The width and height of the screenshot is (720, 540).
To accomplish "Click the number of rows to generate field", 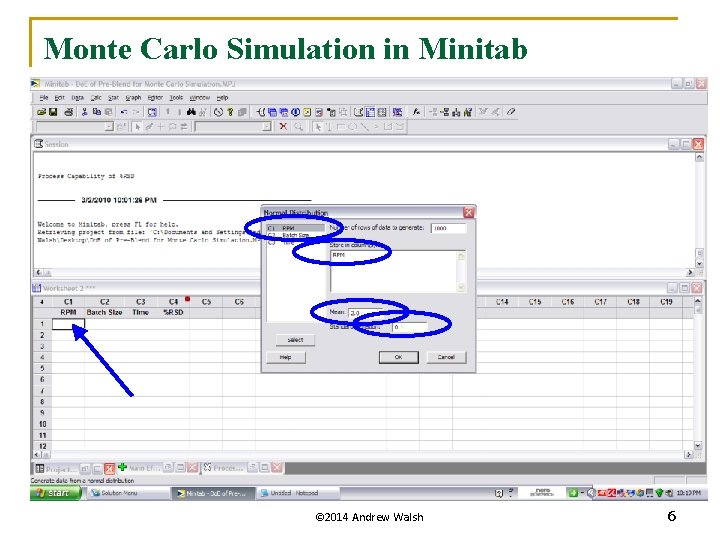I will coord(448,228).
